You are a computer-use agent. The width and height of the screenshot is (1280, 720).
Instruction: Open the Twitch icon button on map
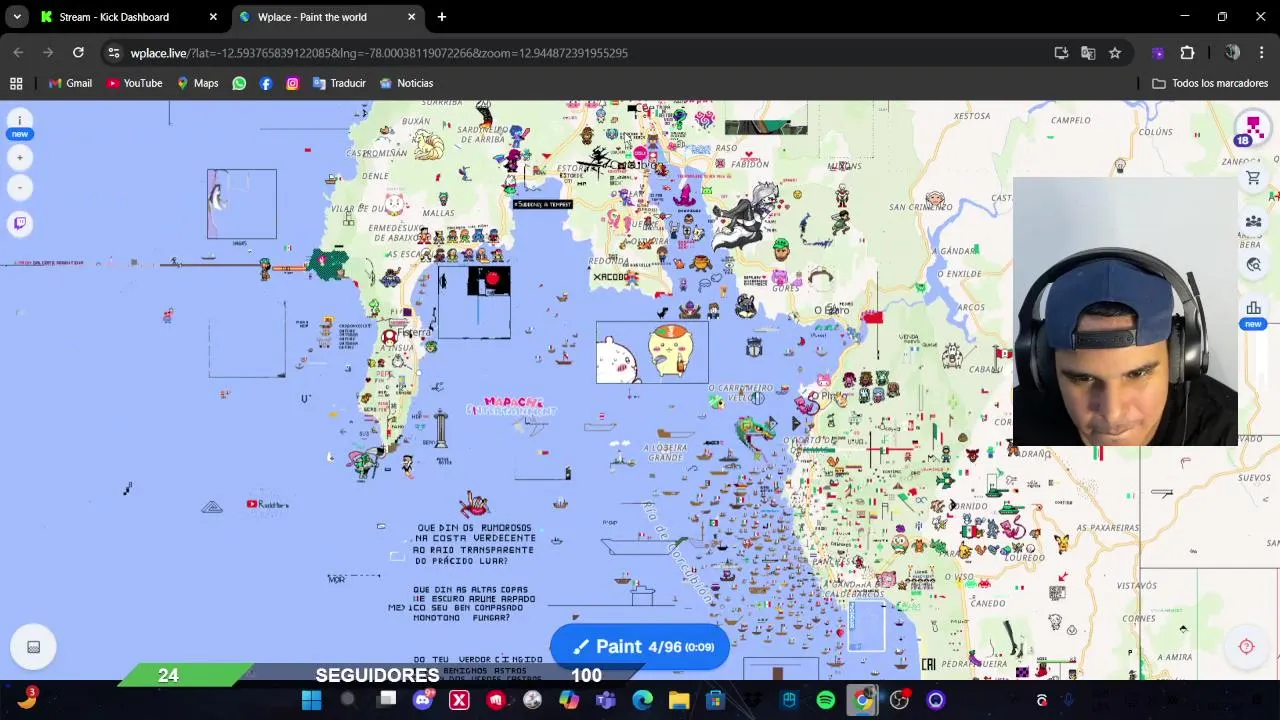20,223
